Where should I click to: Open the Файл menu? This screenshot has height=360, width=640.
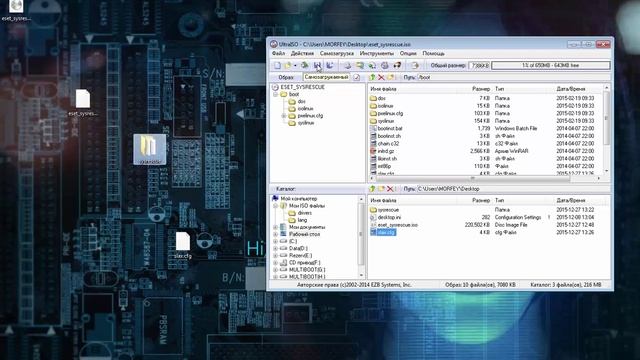[278, 53]
